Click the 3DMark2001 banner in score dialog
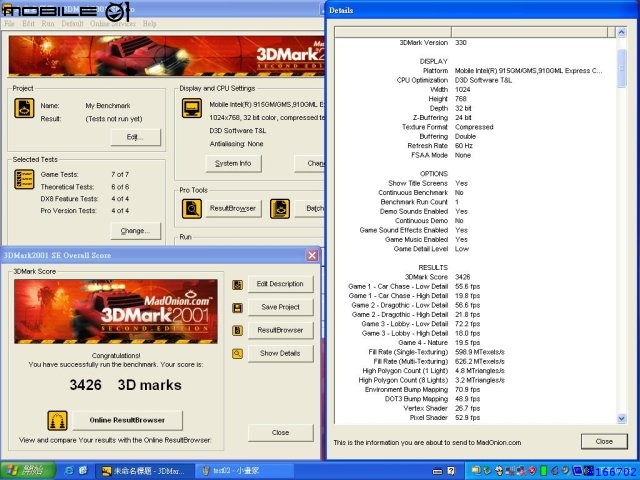This screenshot has height=480, width=640. pos(116,311)
